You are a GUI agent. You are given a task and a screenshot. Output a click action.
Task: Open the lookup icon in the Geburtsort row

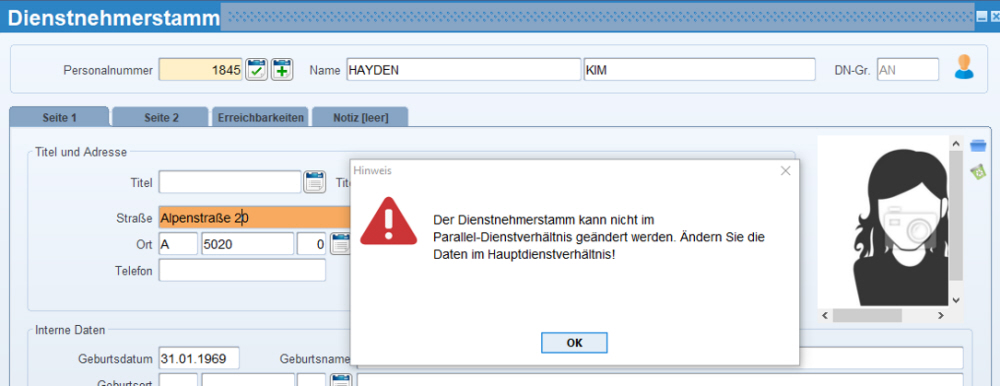(341, 381)
